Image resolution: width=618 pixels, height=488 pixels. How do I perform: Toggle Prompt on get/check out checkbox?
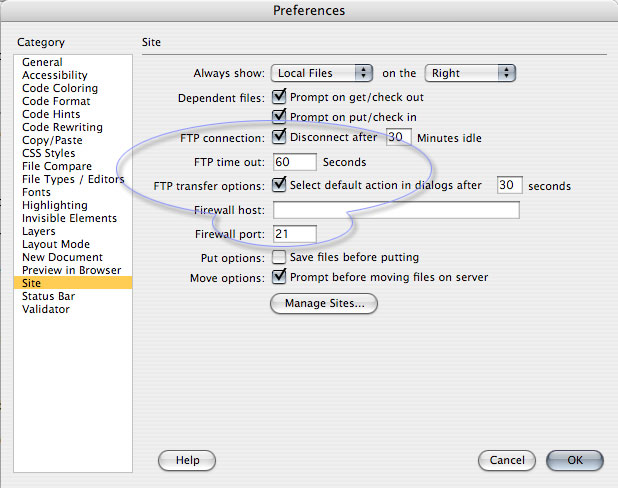[x=279, y=97]
